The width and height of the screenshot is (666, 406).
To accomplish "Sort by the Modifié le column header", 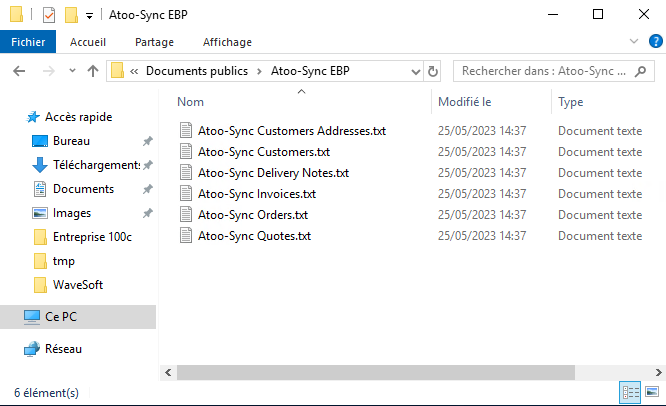I will [x=465, y=102].
